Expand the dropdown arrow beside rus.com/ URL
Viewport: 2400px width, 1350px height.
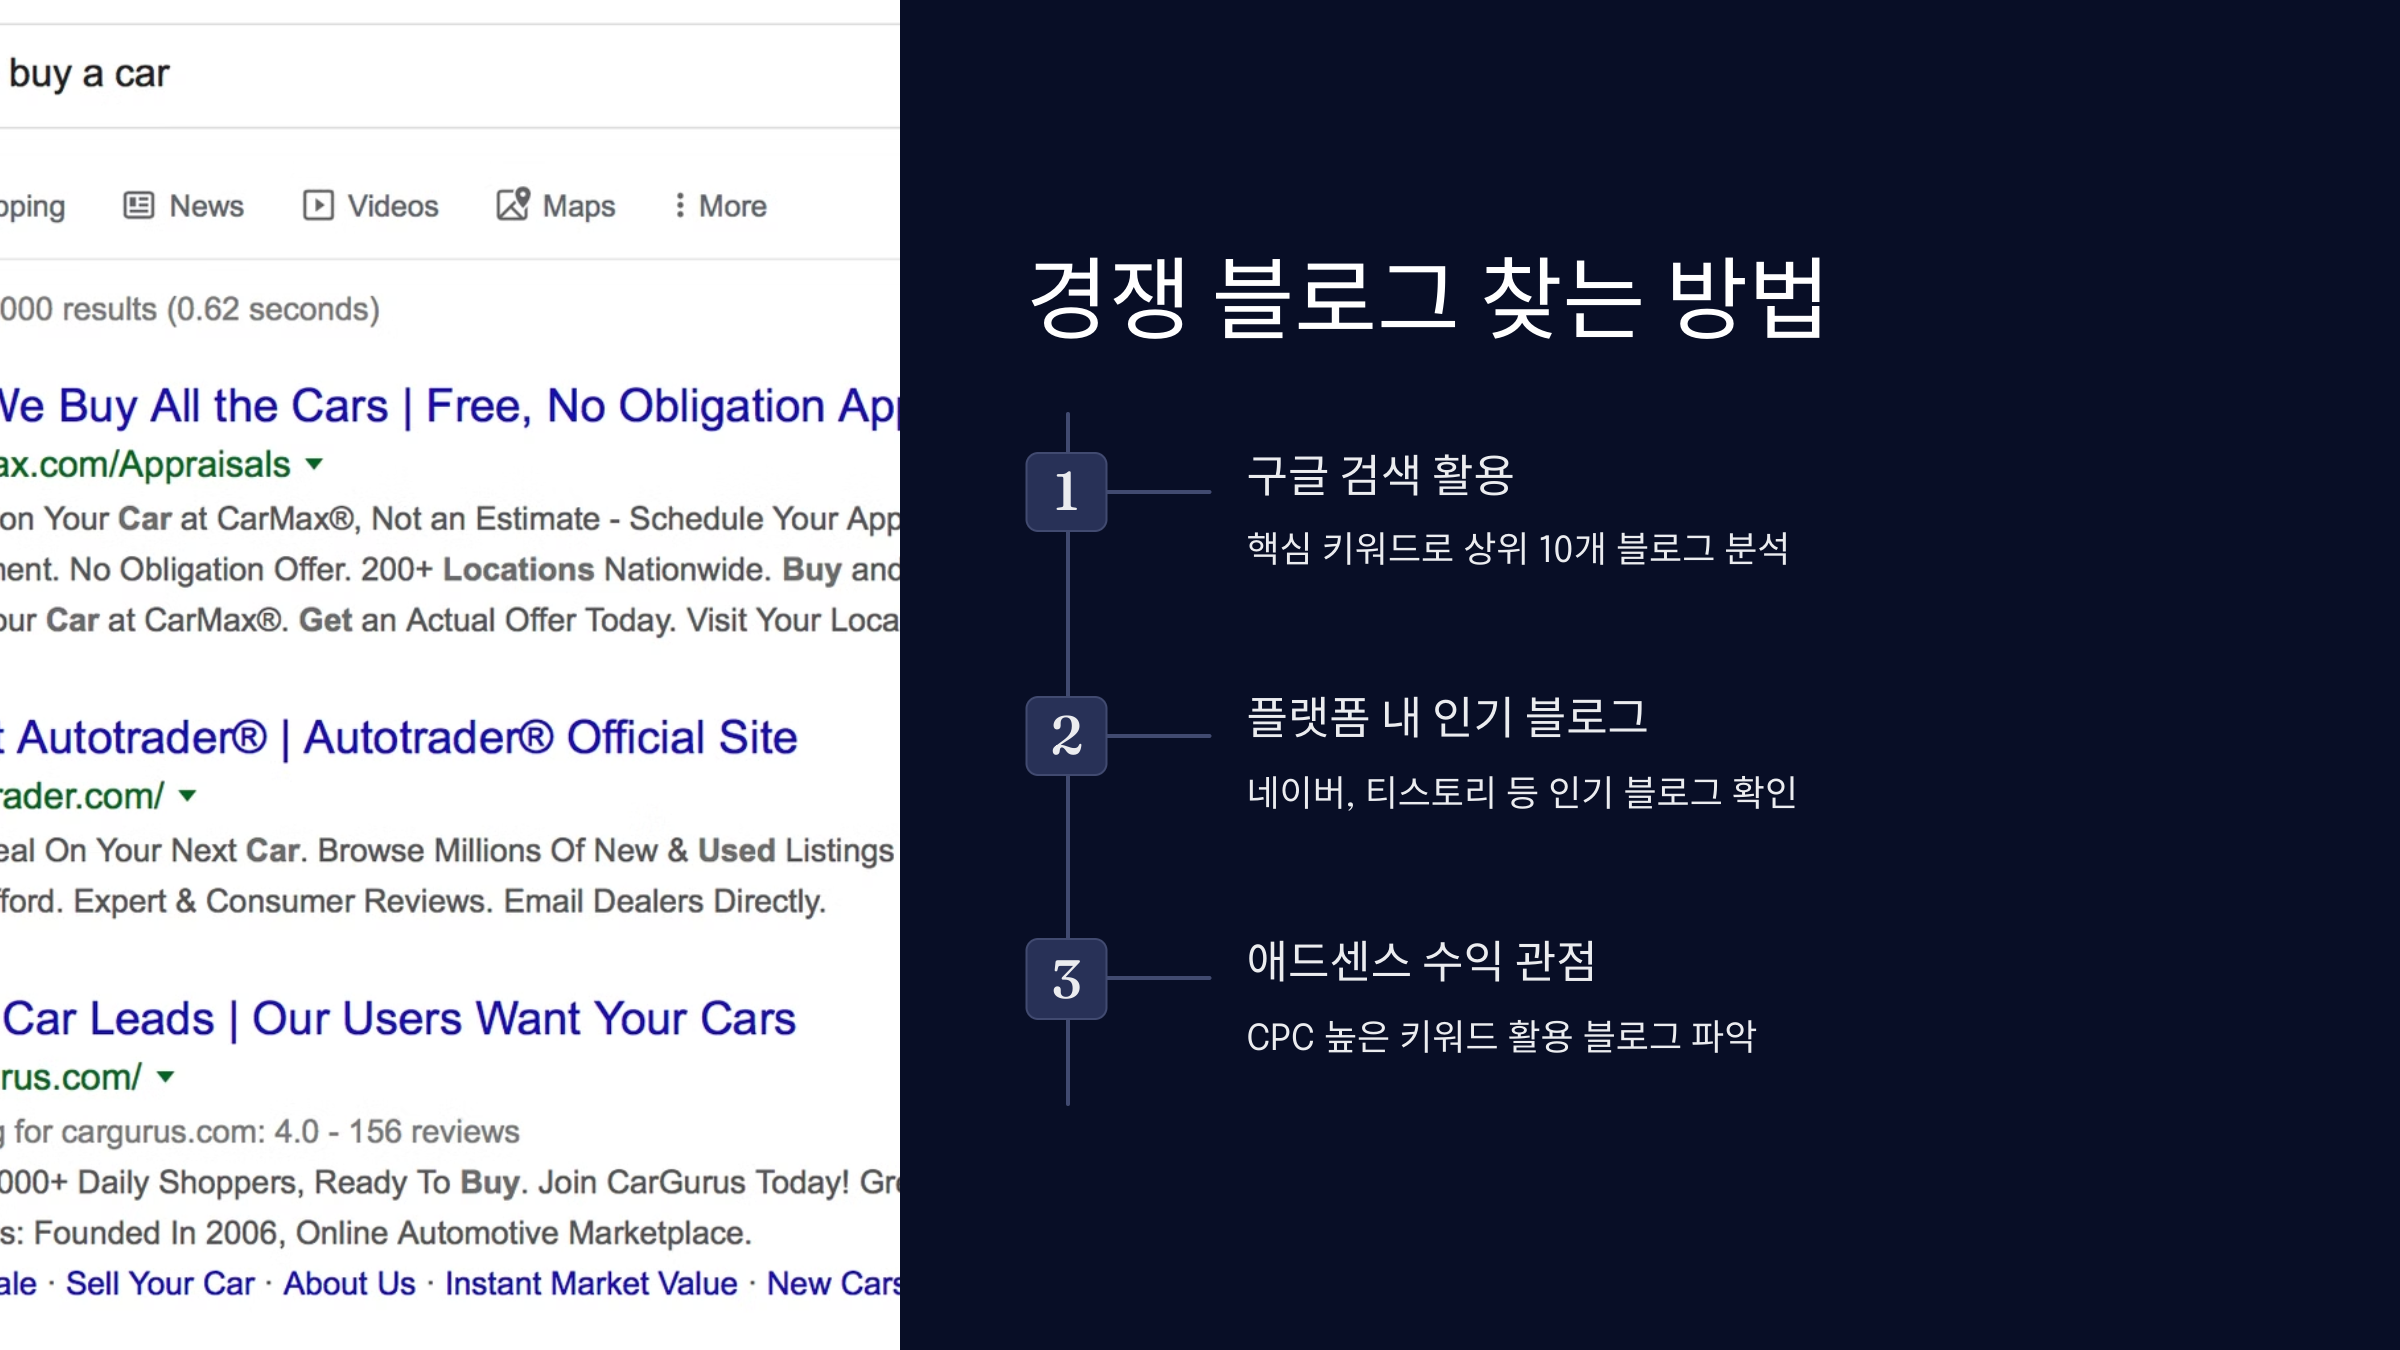166,1077
